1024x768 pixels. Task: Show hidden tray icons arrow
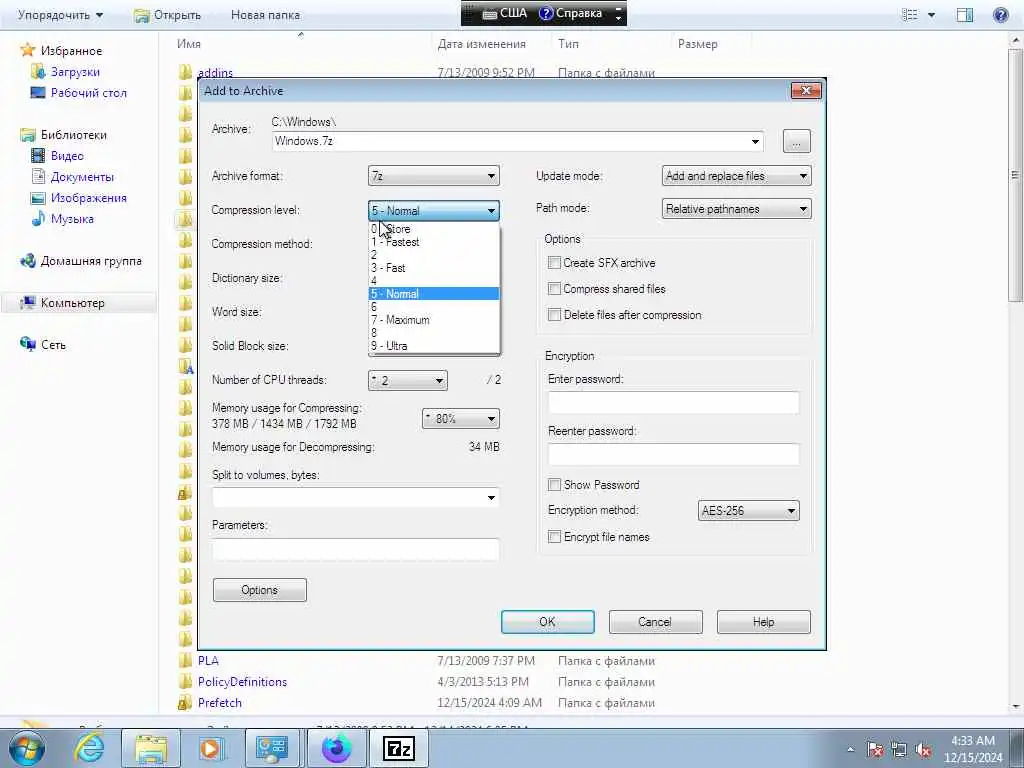850,749
